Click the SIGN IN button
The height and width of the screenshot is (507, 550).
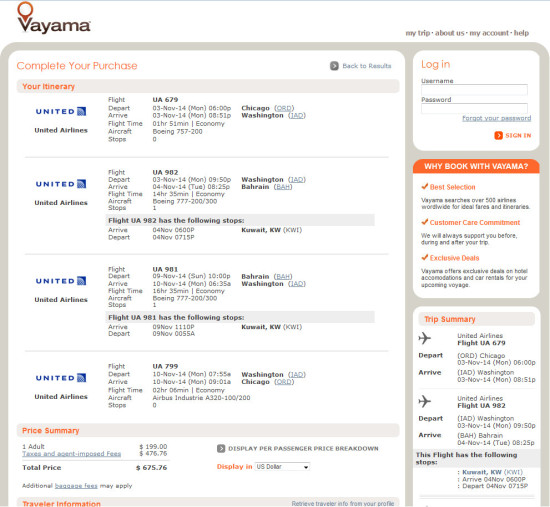513,135
